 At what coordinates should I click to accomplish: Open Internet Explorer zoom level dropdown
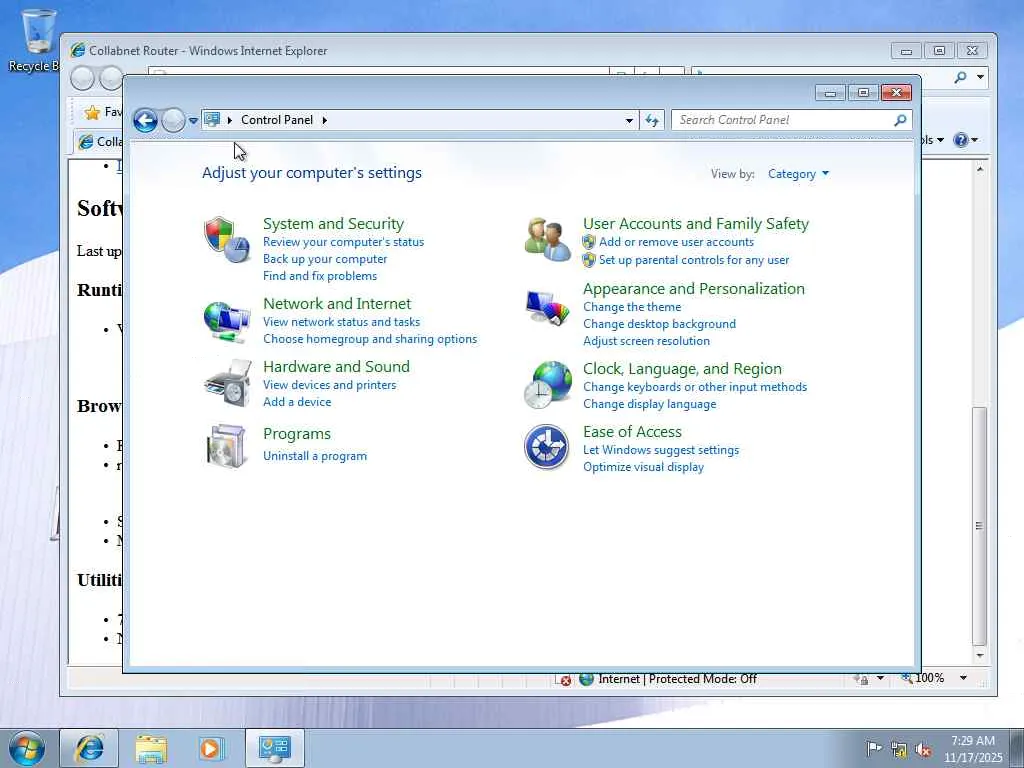(x=963, y=679)
